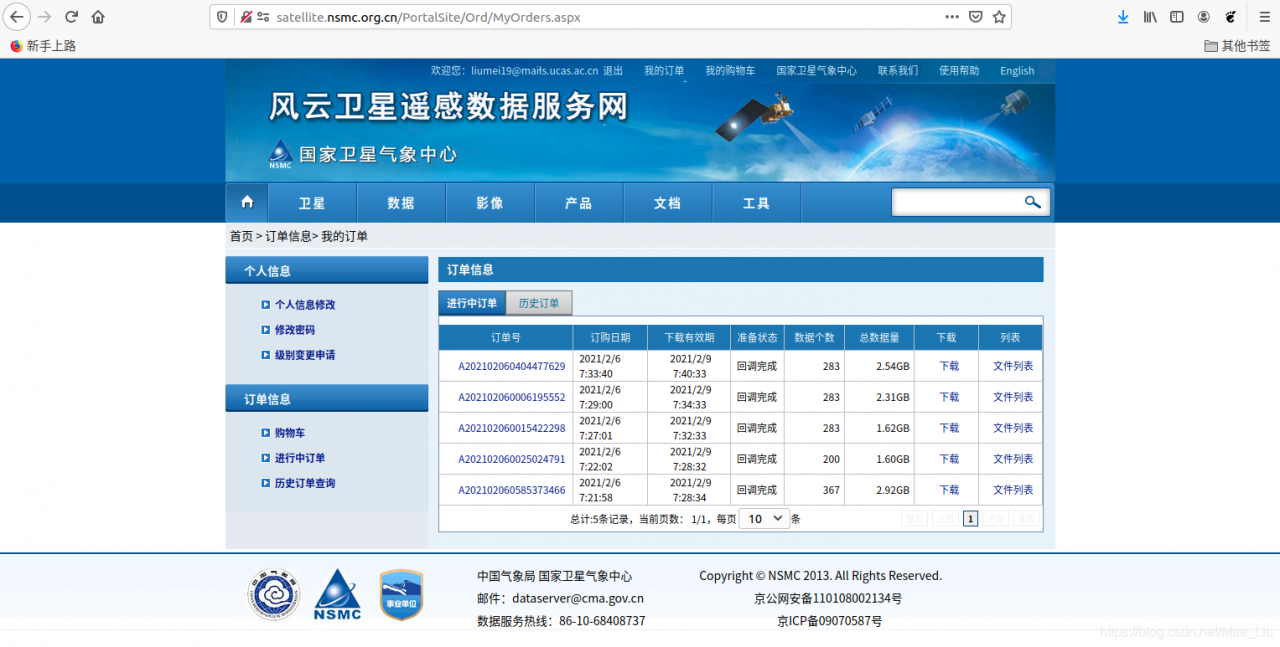
Task: Open the page actions three-dot menu
Action: coord(951,17)
